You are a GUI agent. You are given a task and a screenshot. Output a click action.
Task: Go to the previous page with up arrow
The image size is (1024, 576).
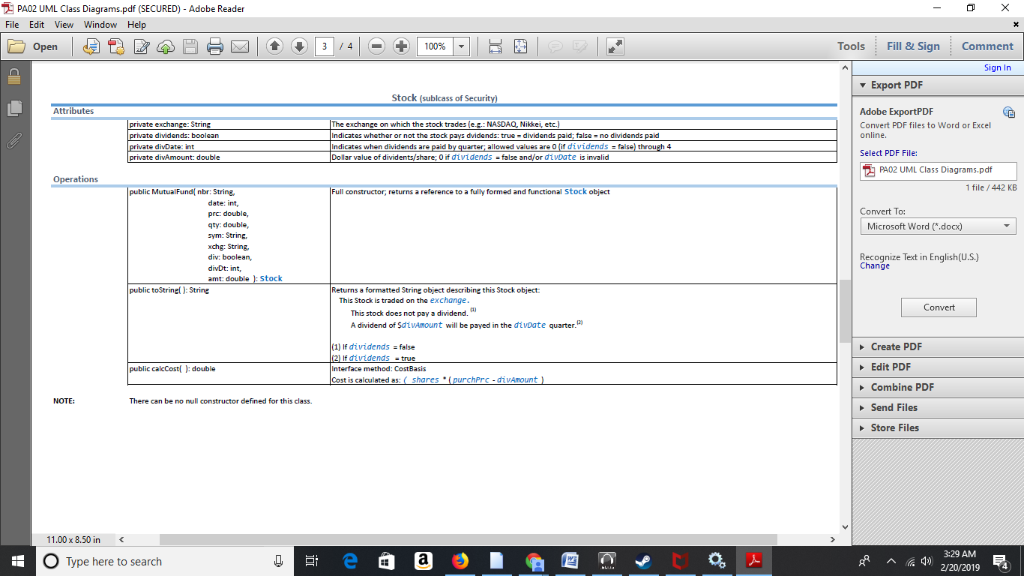point(275,46)
